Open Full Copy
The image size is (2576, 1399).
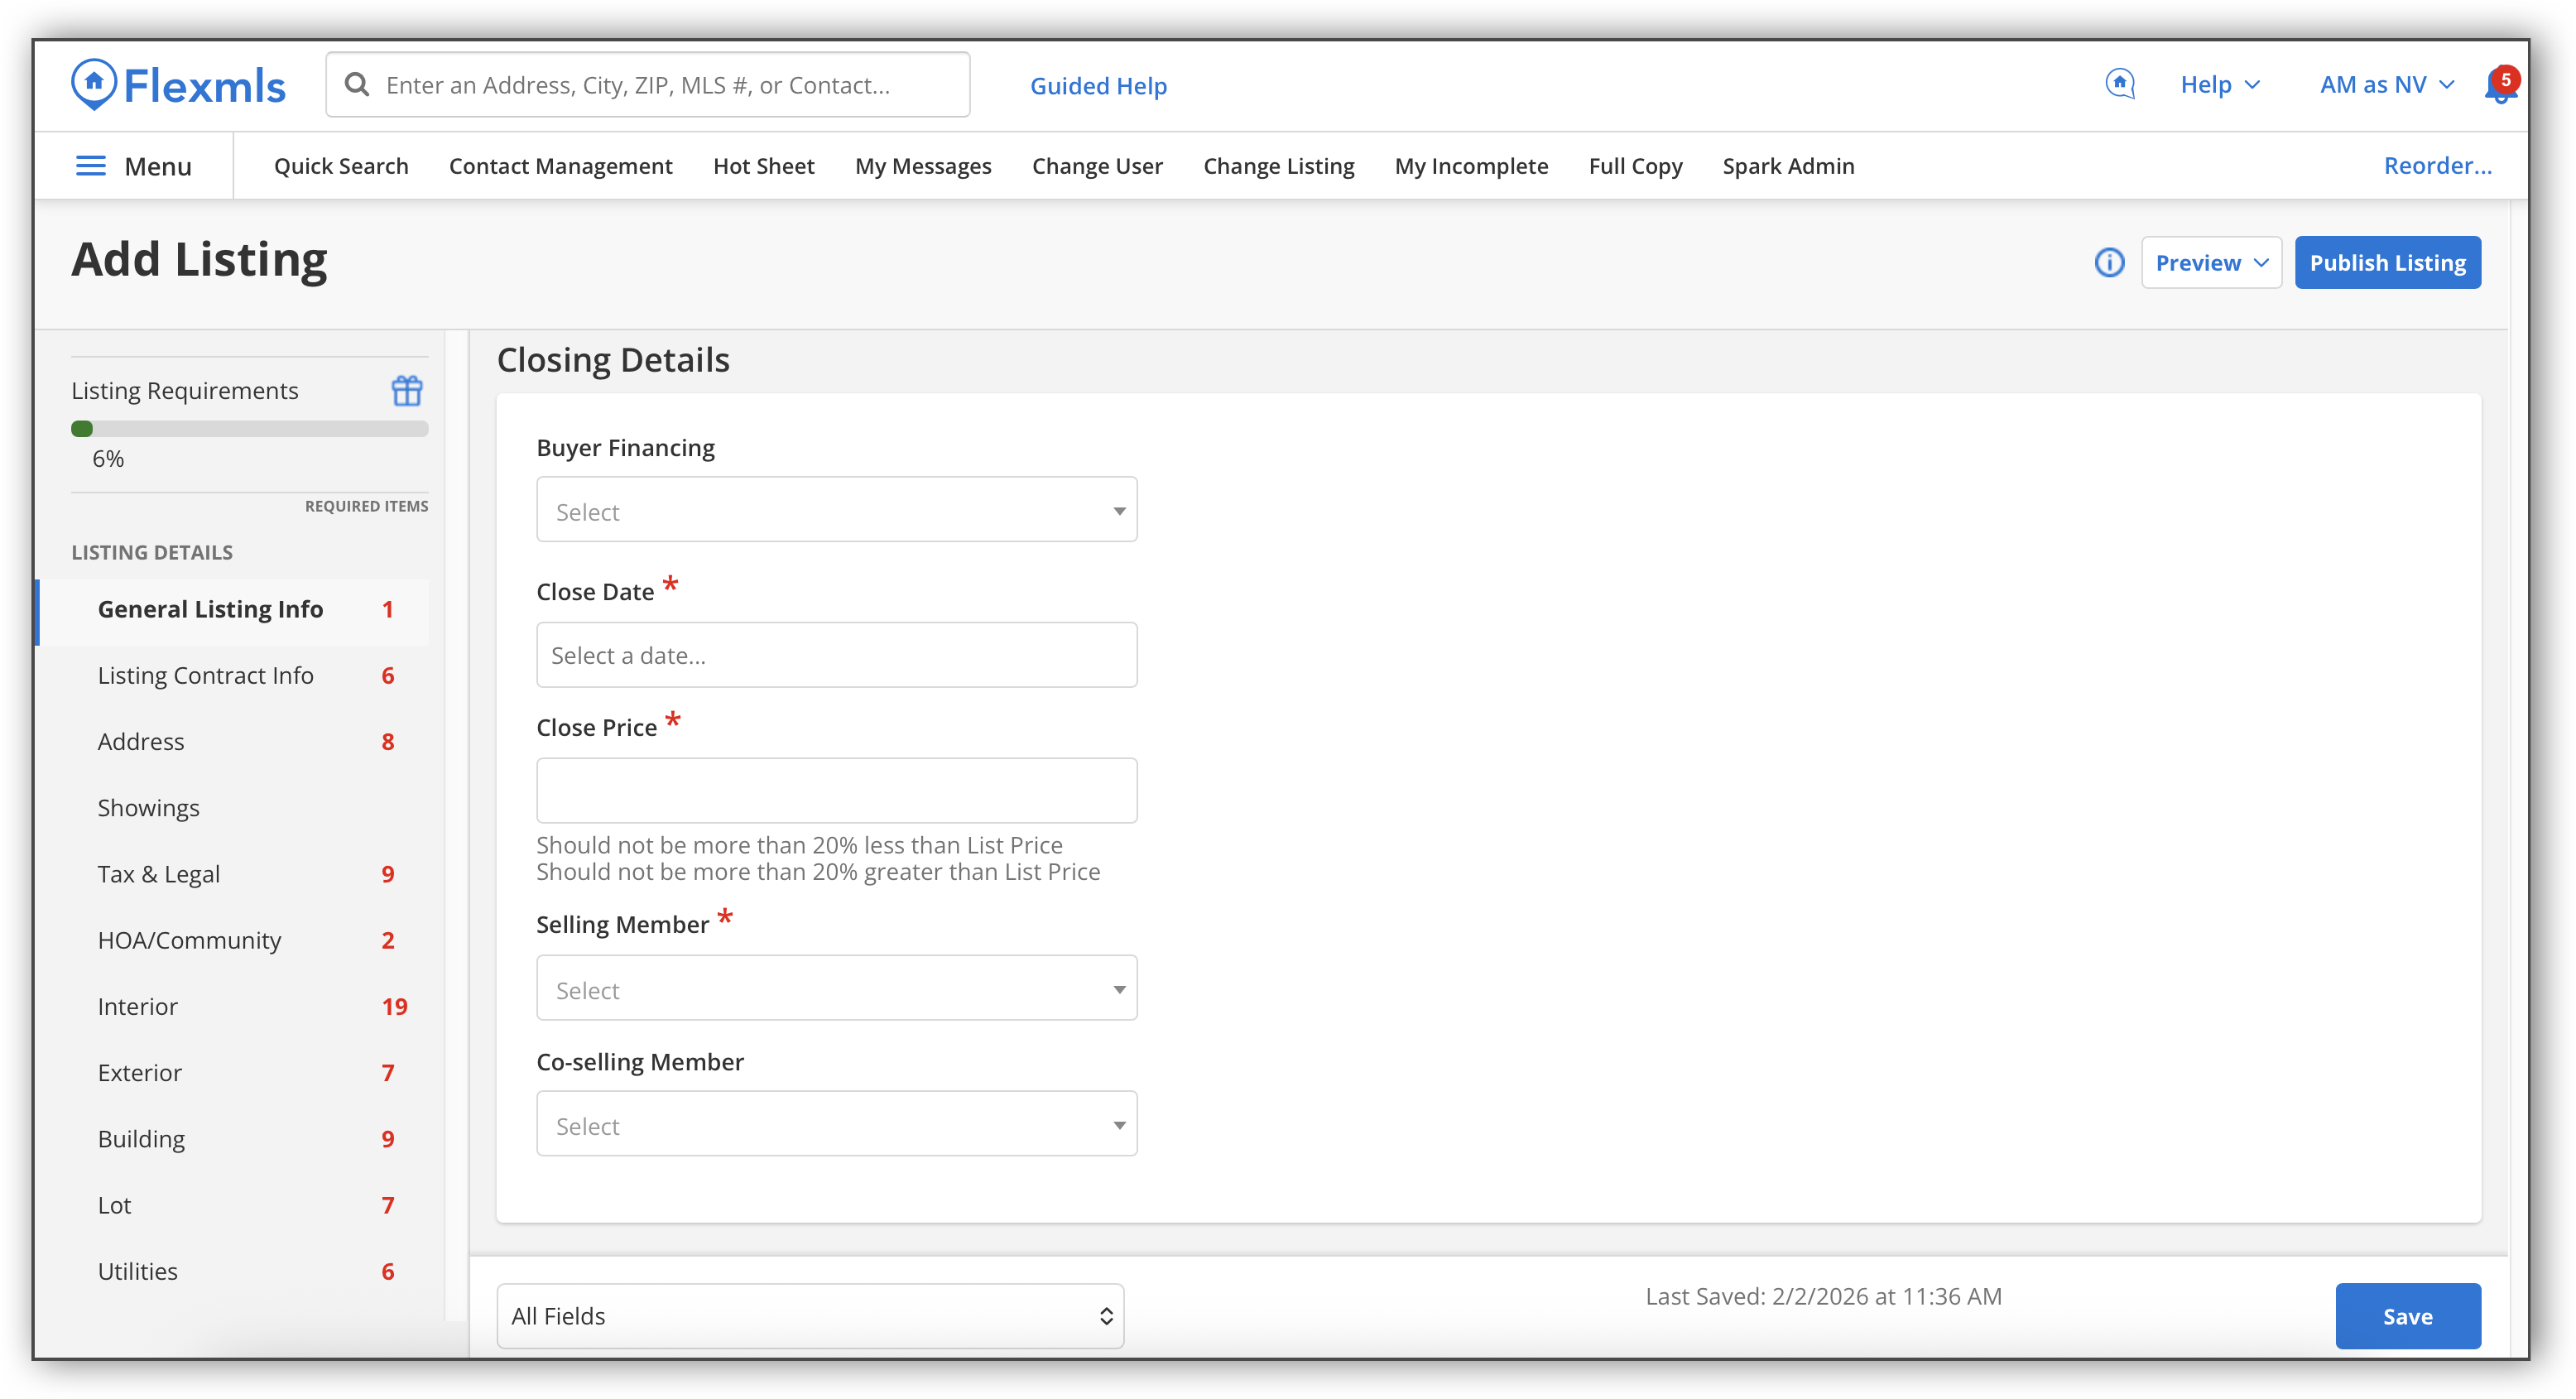point(1635,166)
